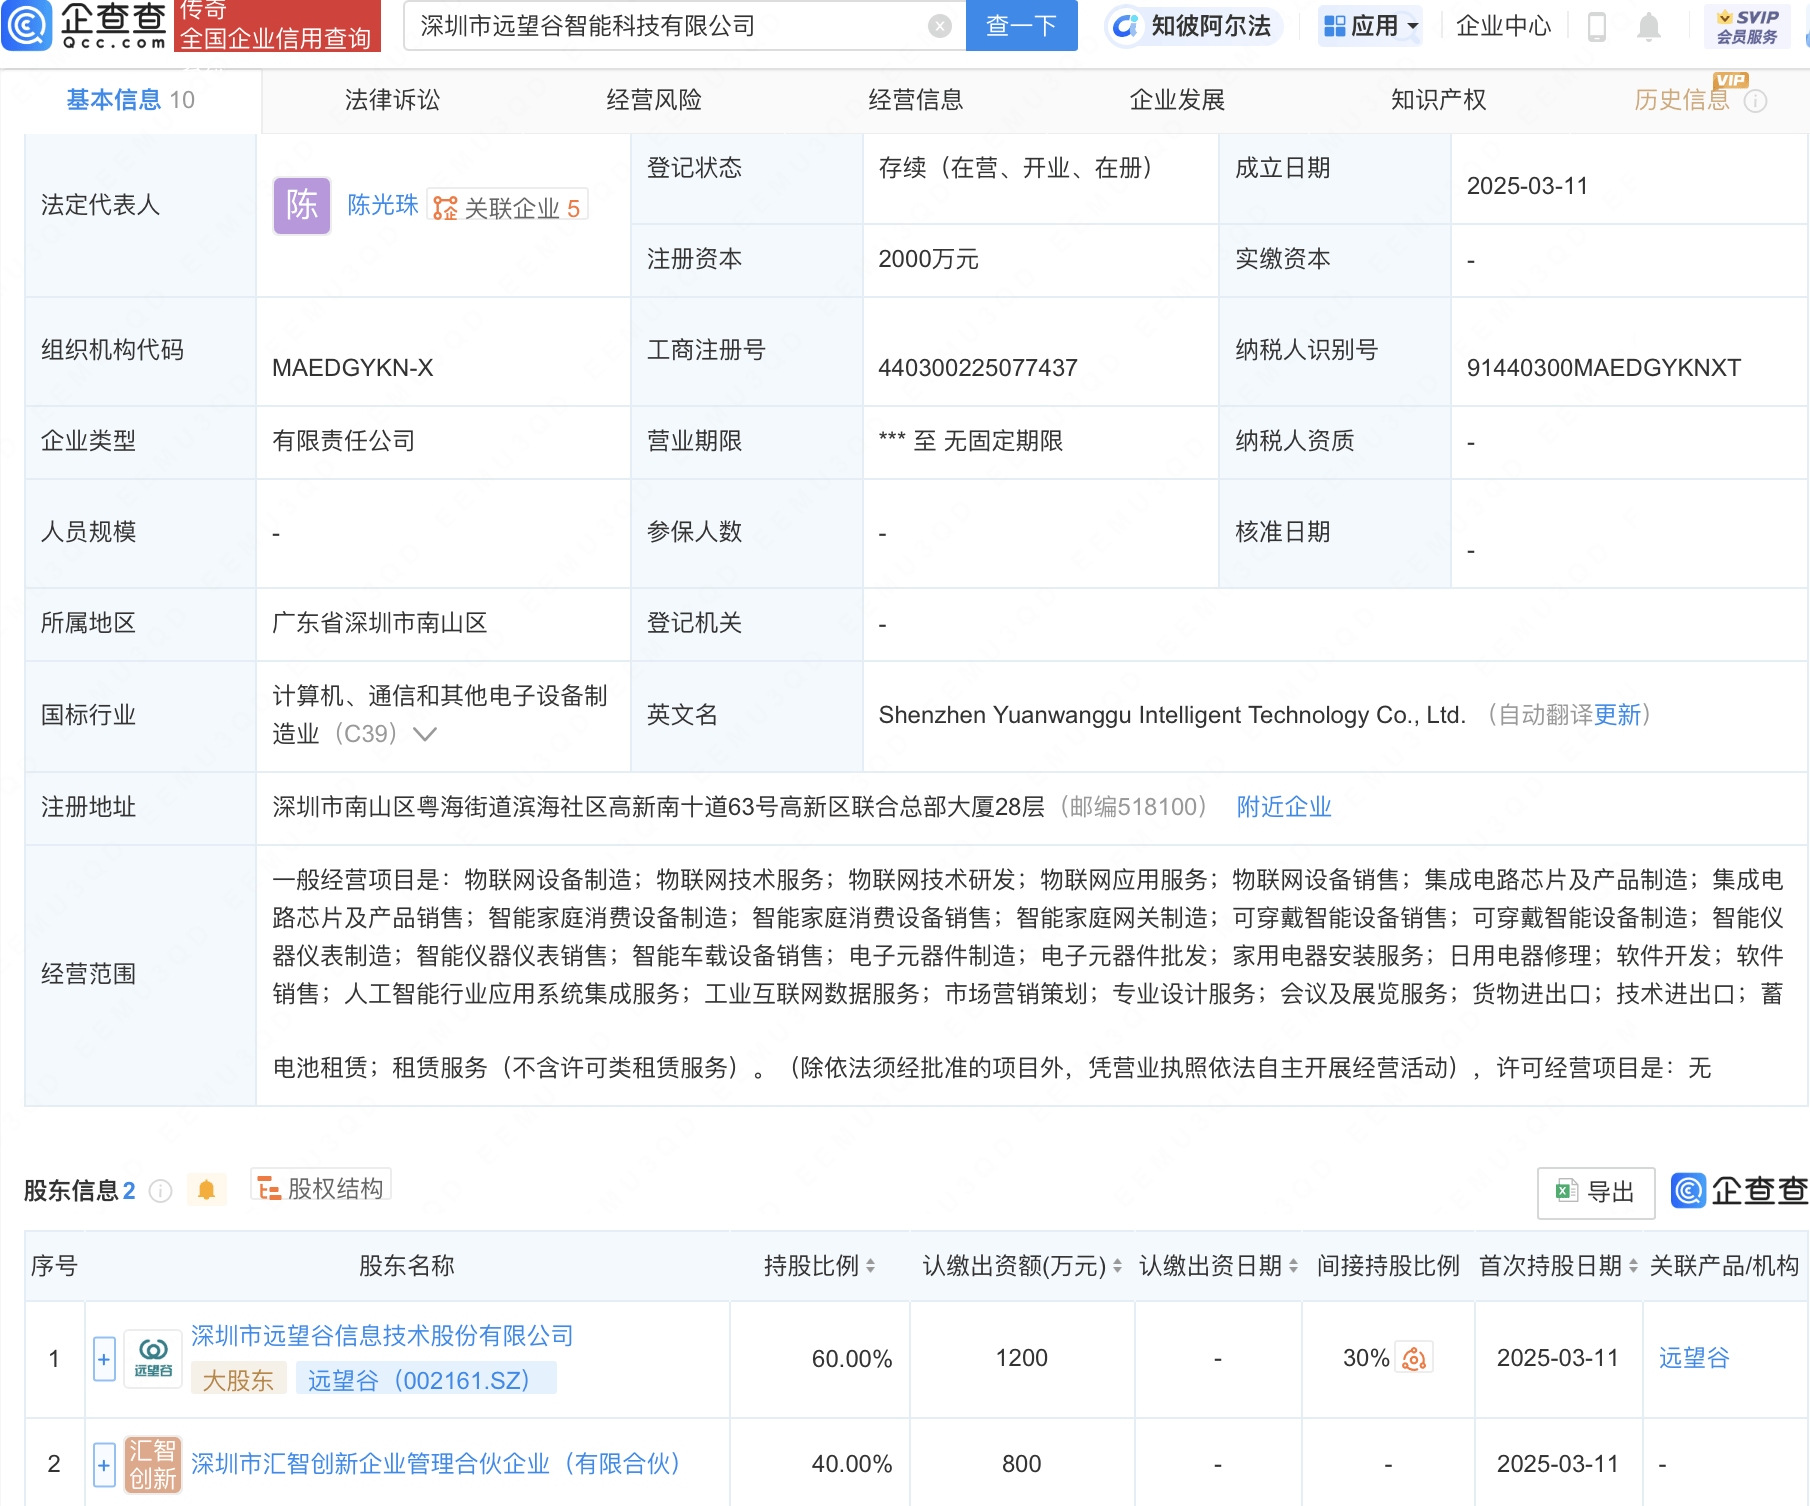Select registration number 440300225077437
The image size is (1810, 1506).
977,368
